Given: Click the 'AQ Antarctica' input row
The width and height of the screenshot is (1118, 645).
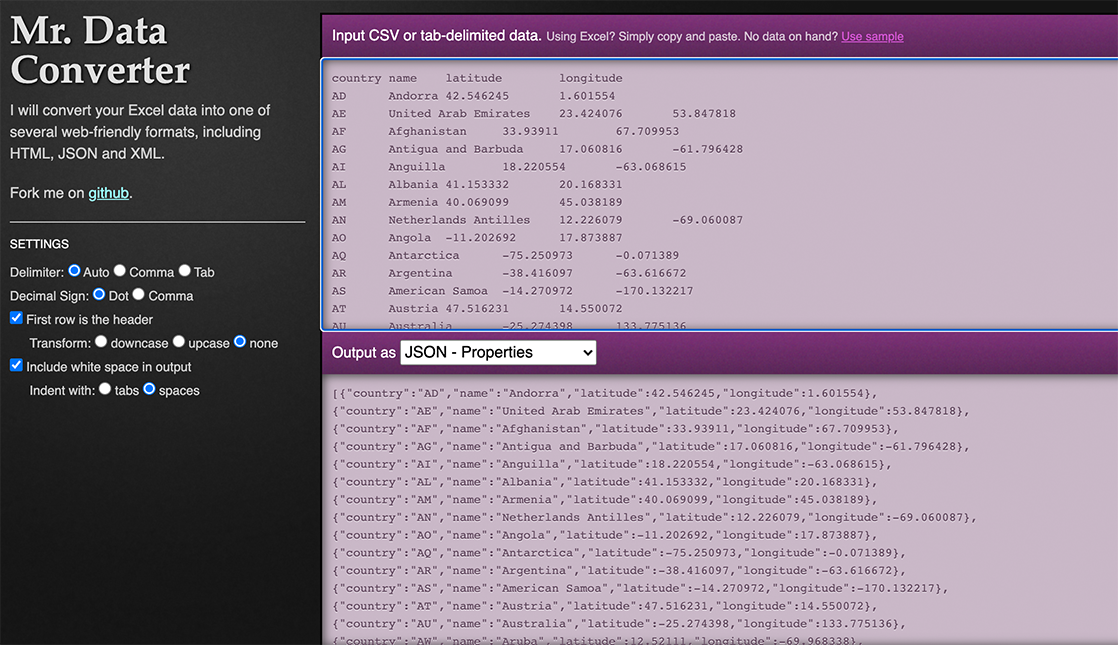Looking at the screenshot, I should click(506, 256).
